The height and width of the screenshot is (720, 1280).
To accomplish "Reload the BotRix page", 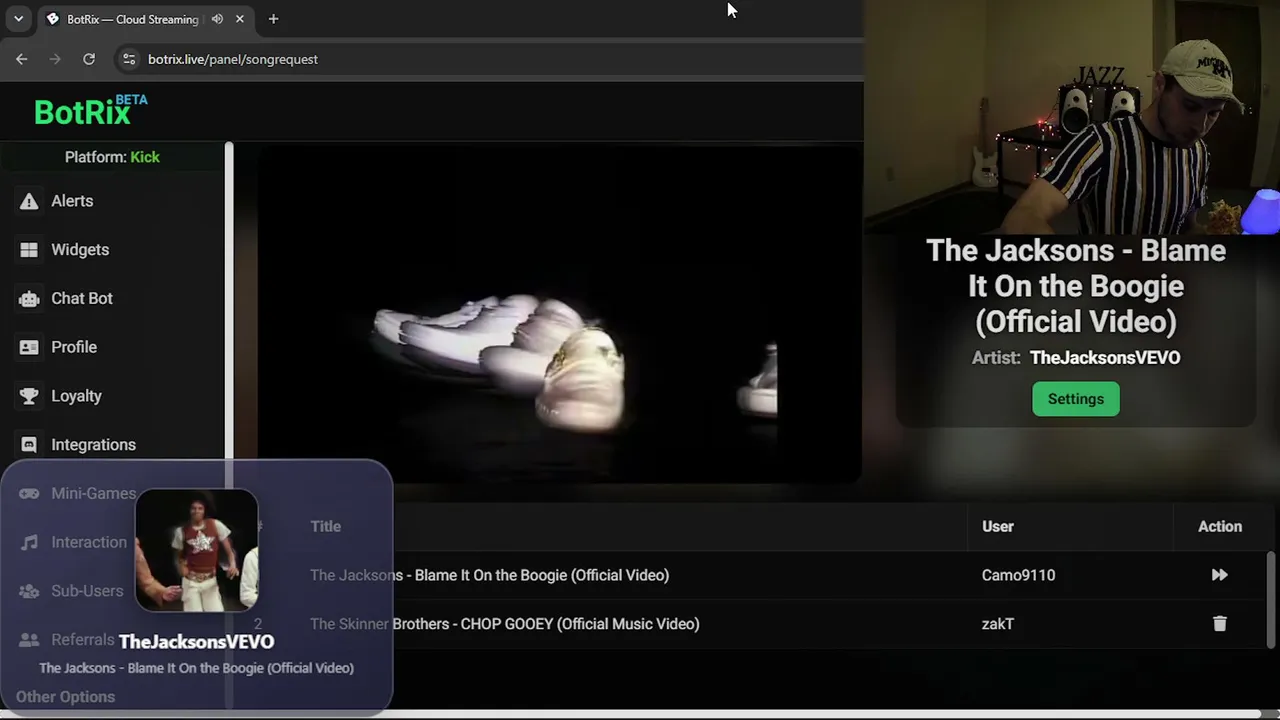I will pos(89,59).
